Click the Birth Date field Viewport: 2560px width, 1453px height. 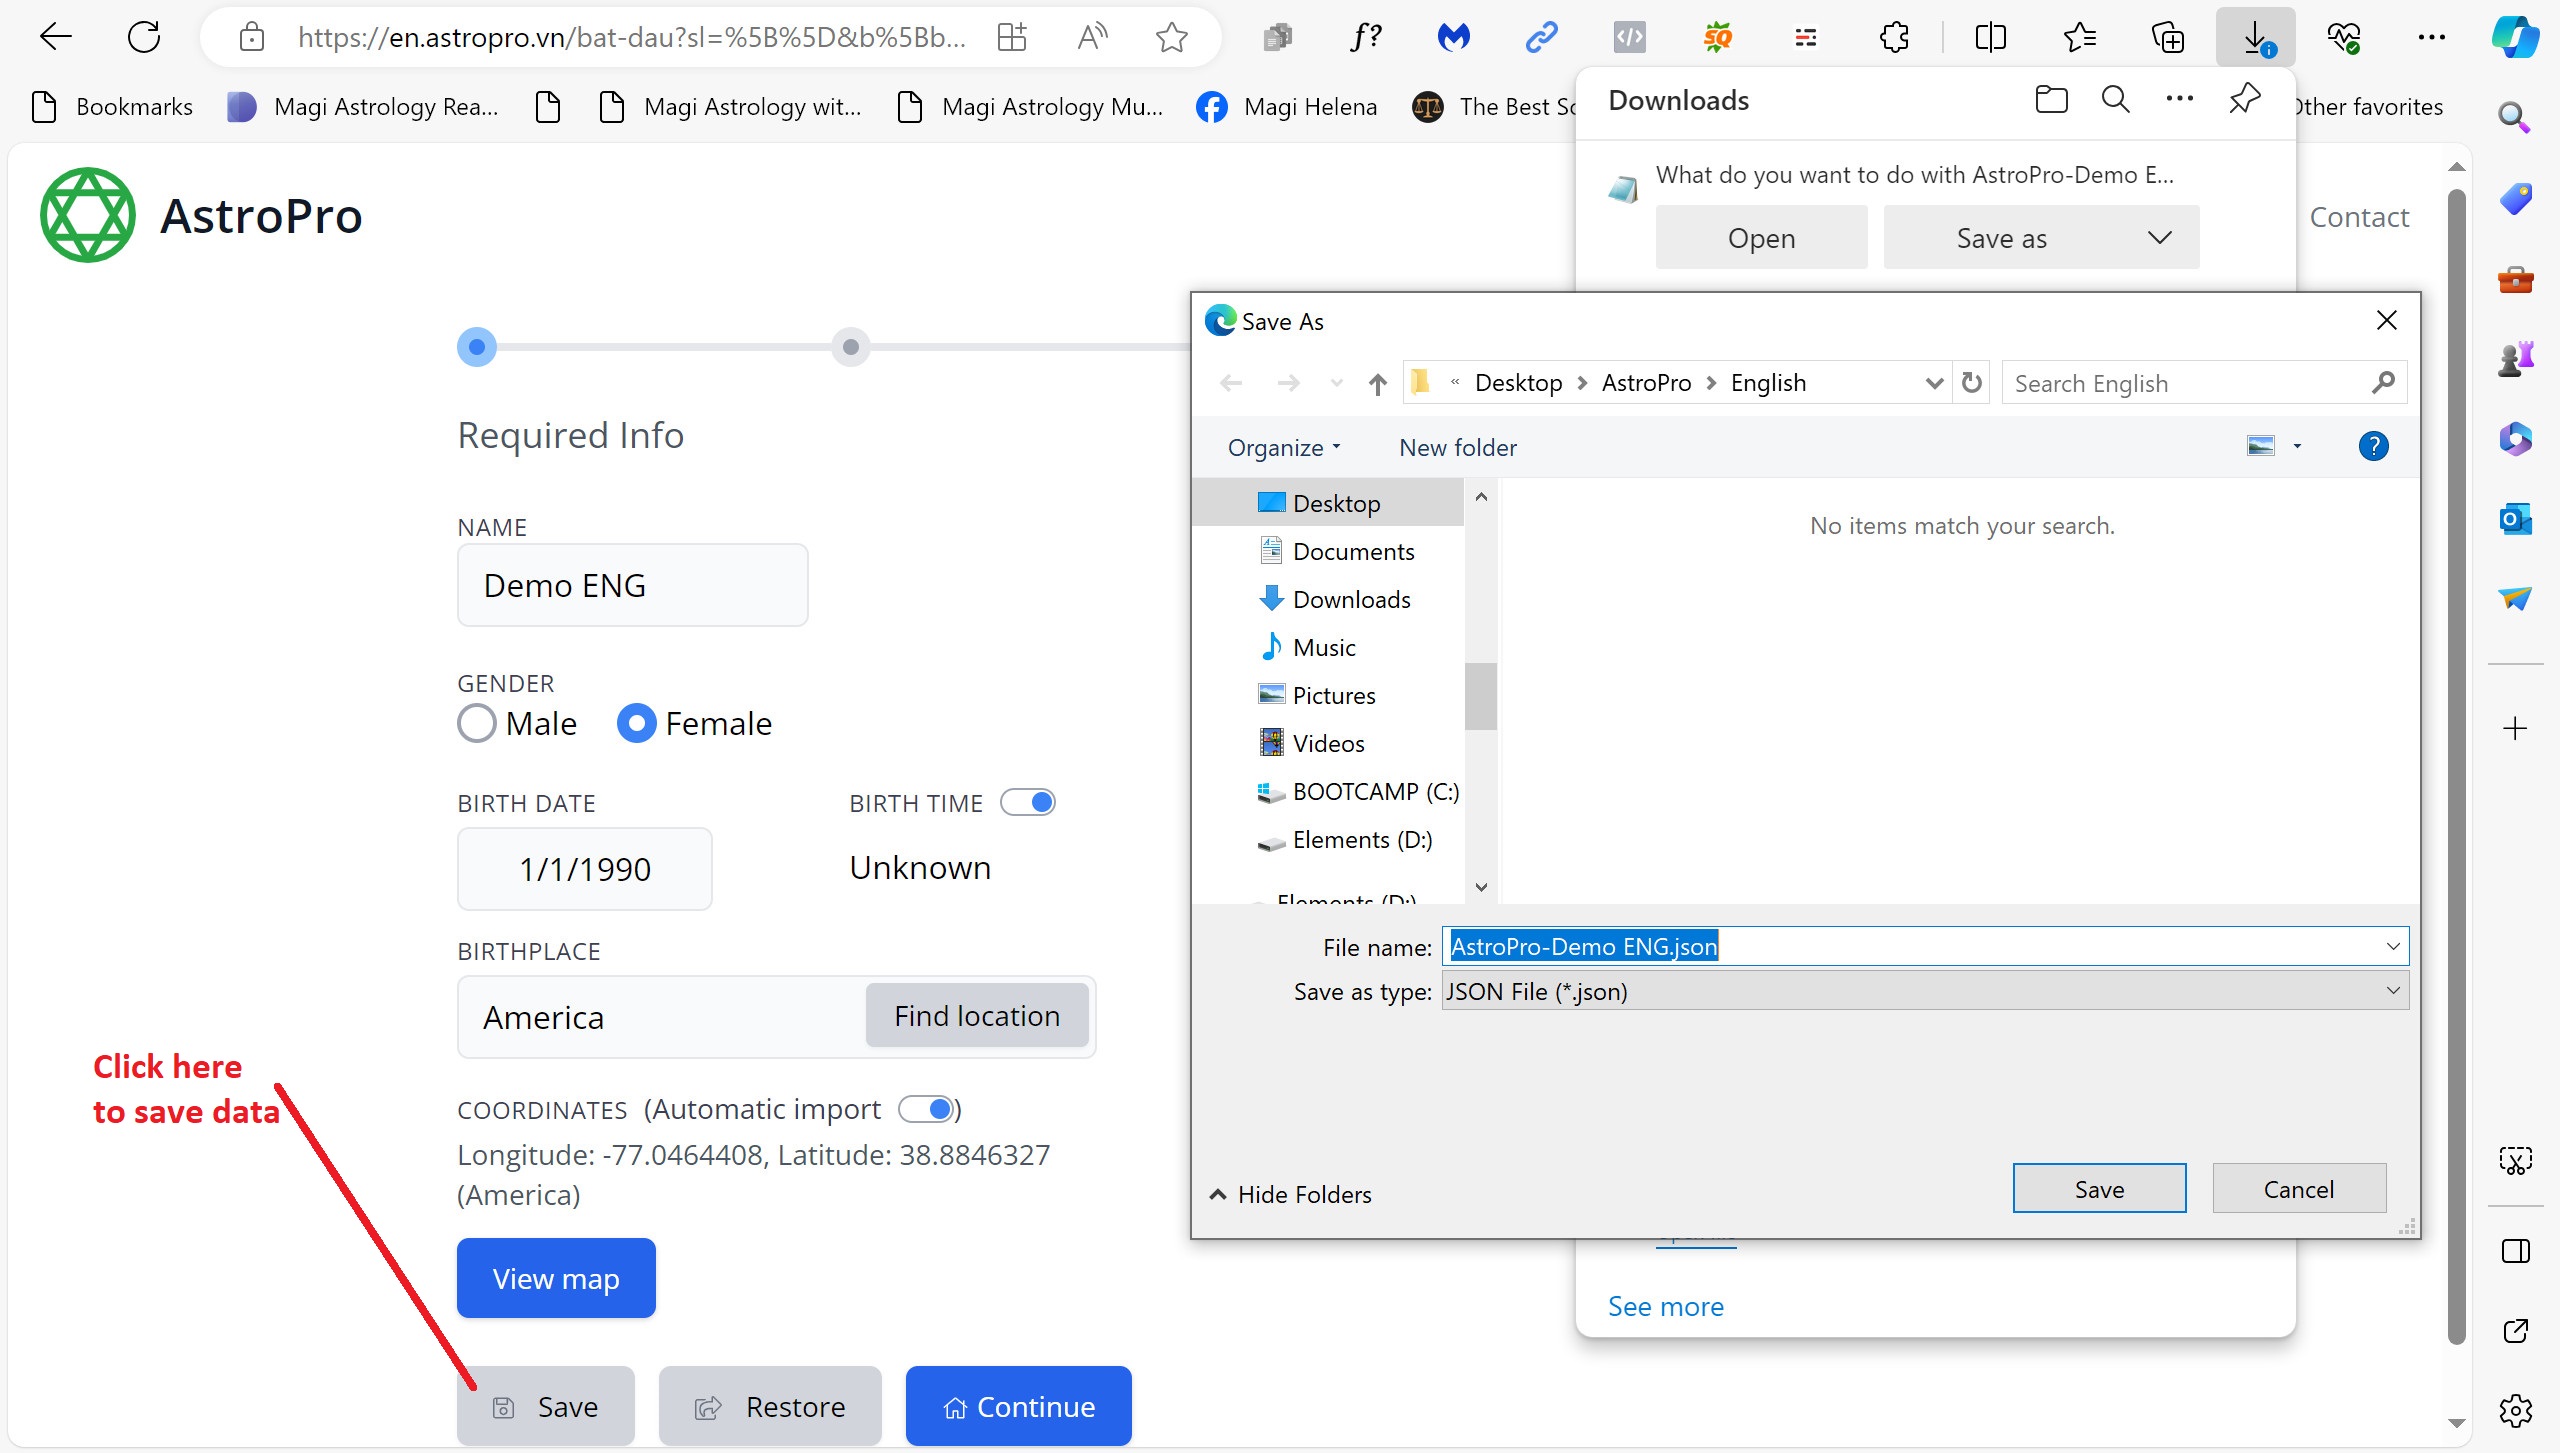click(x=584, y=869)
